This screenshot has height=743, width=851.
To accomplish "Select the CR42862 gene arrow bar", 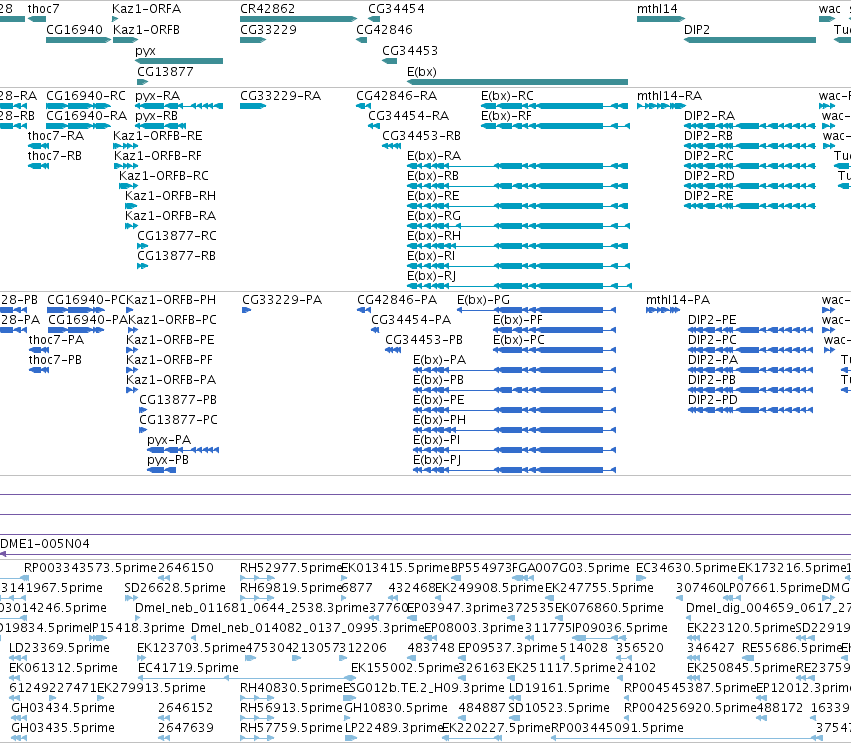I will pos(299,19).
